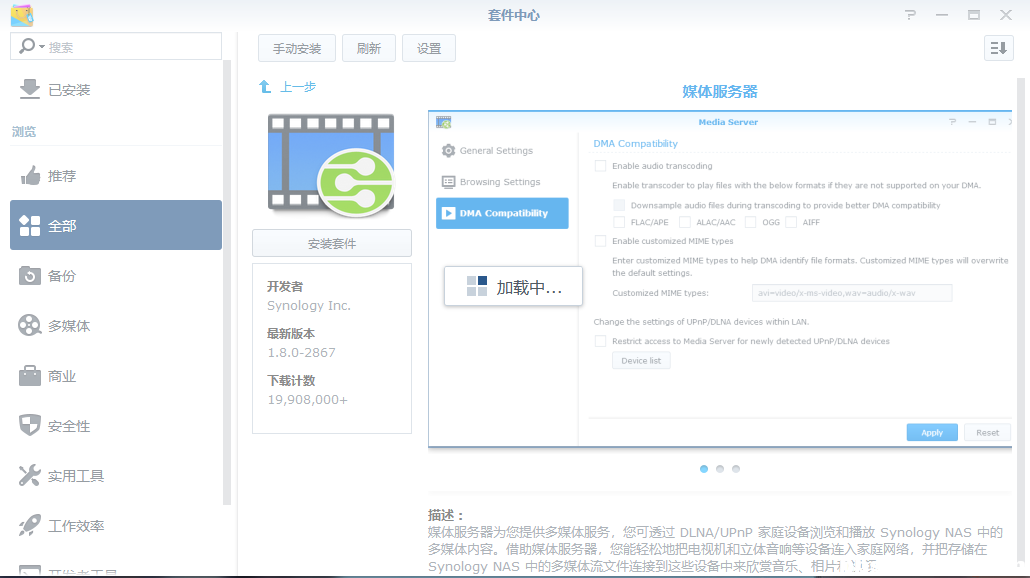Show the first screenshot via first dot

[704, 469]
